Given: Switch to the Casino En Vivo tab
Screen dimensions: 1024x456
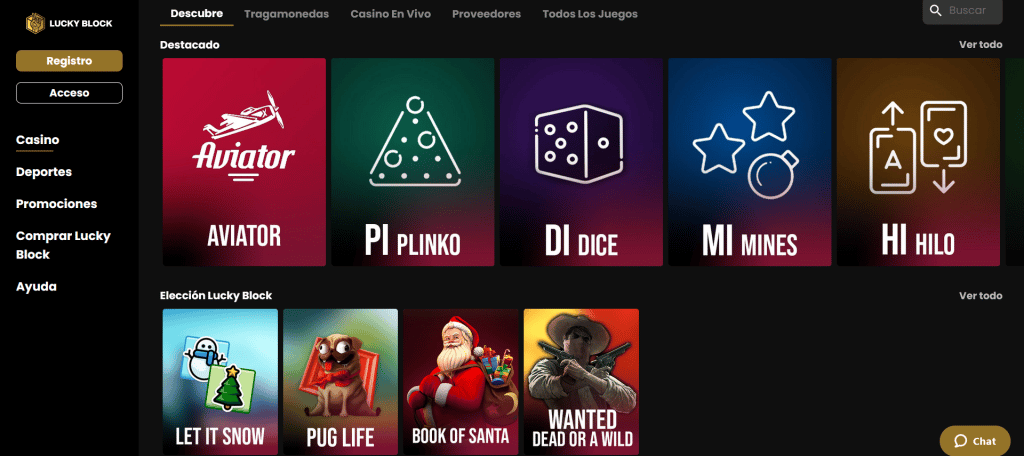Looking at the screenshot, I should (x=391, y=14).
